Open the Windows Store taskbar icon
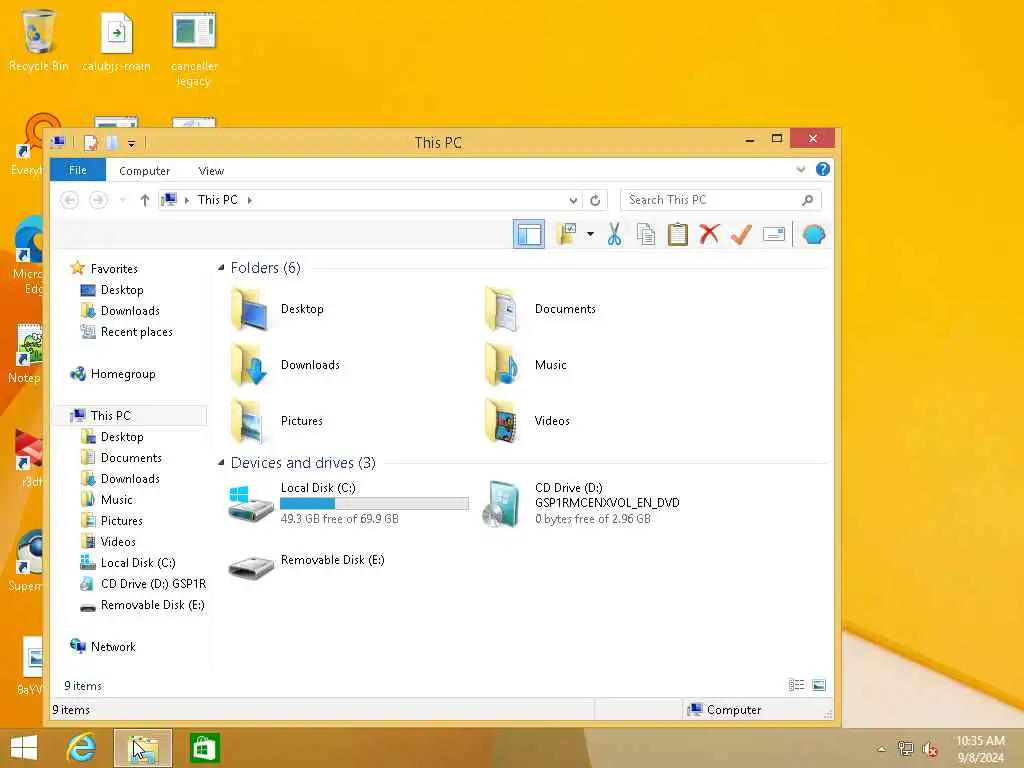The image size is (1024, 768). coord(203,747)
